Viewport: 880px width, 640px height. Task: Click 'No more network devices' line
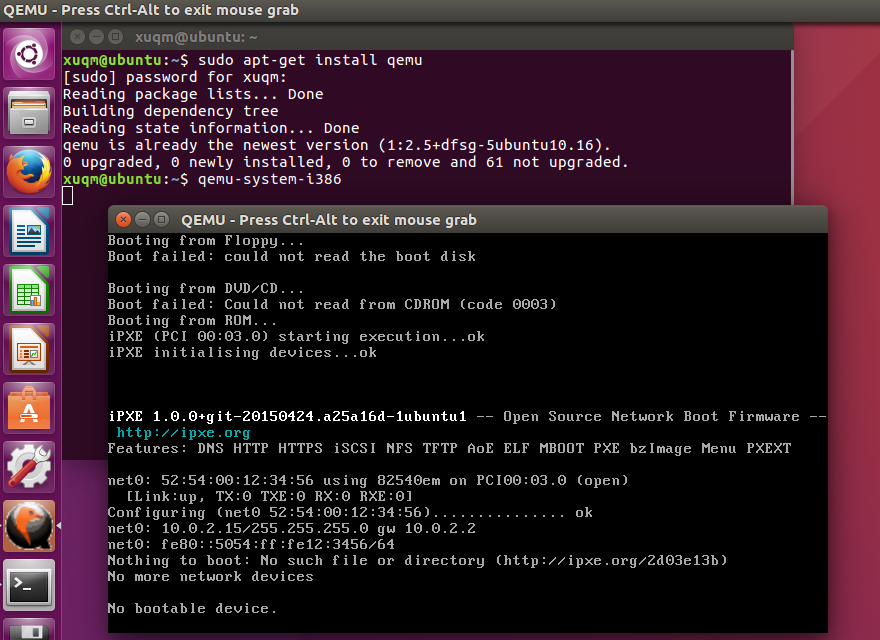tap(210, 576)
